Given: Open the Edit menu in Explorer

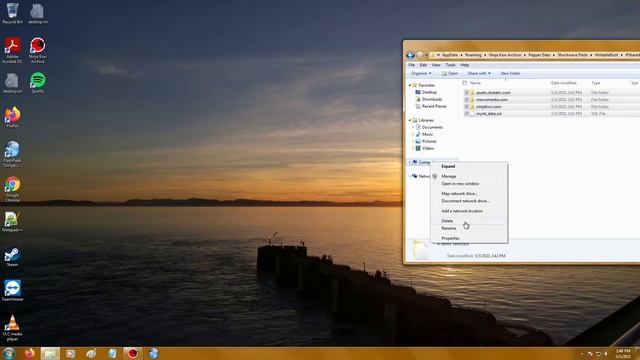Looking at the screenshot, I should [423, 65].
